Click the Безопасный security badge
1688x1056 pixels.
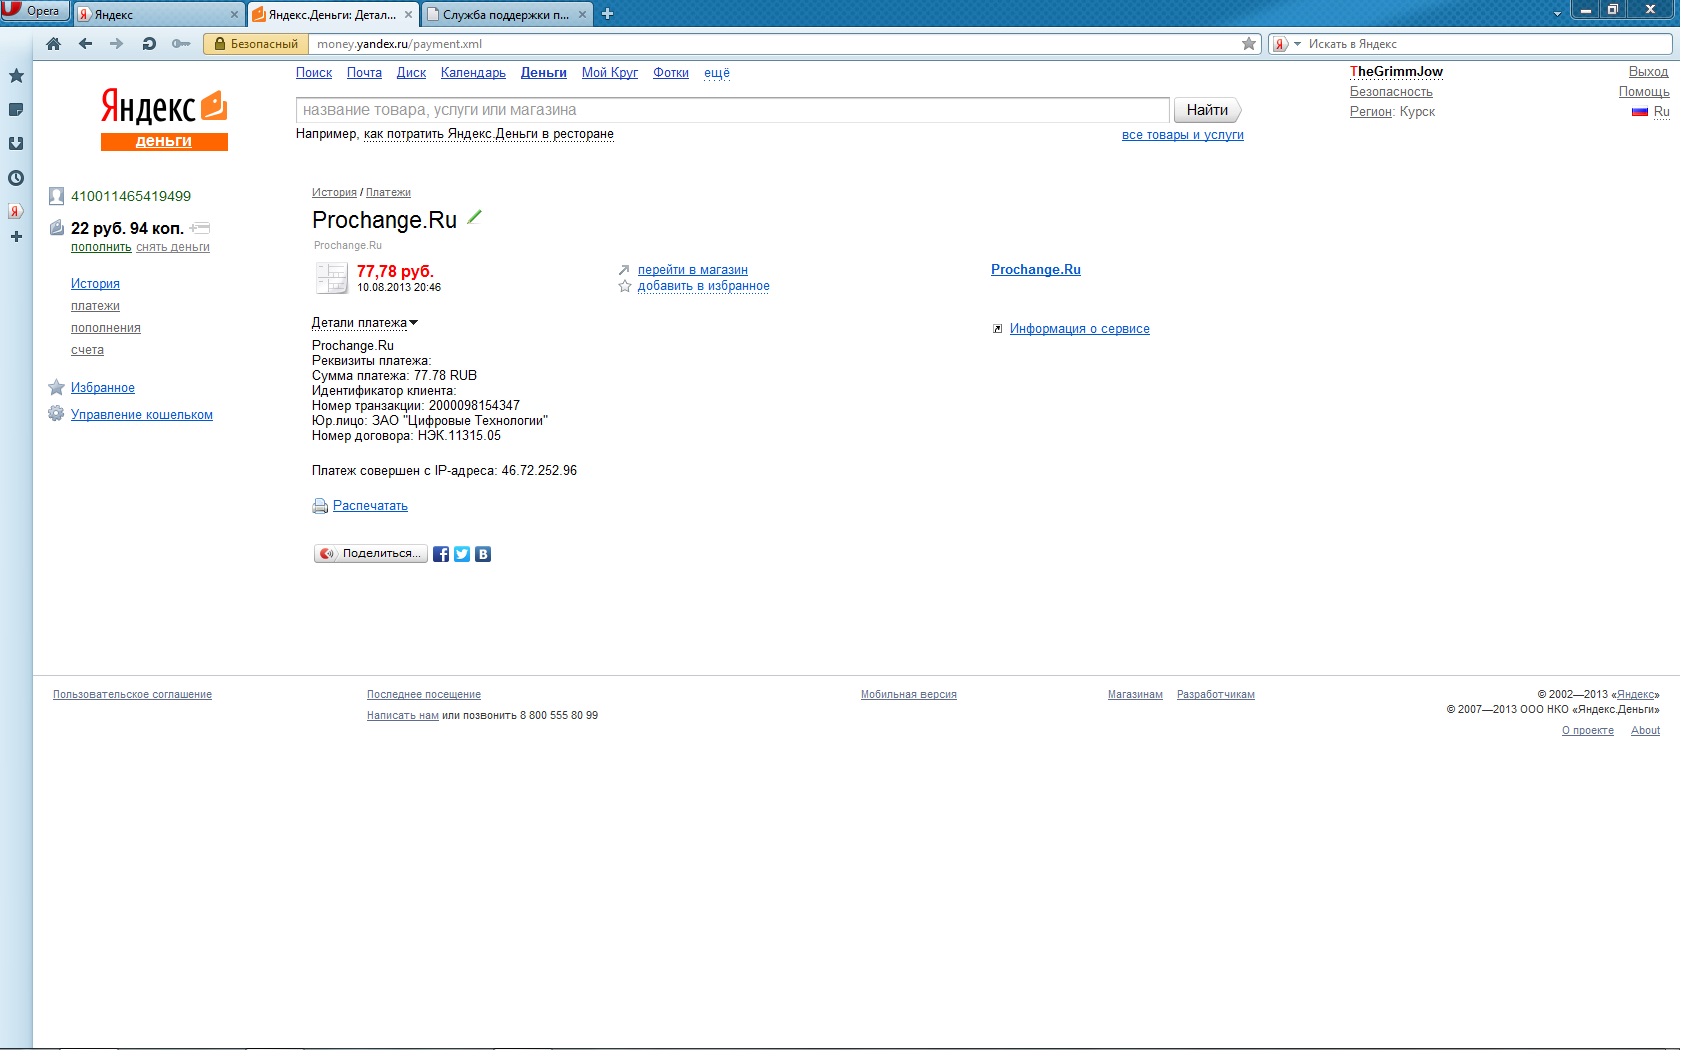tap(255, 44)
